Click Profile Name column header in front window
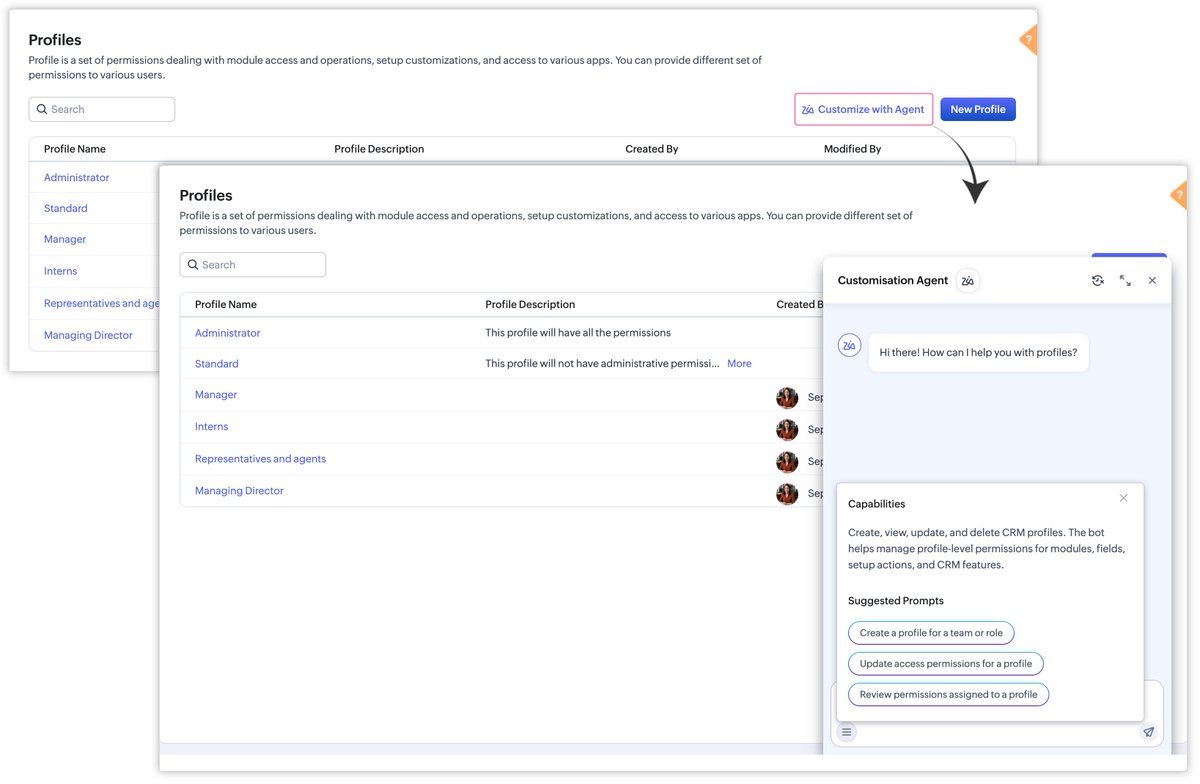 [x=226, y=304]
